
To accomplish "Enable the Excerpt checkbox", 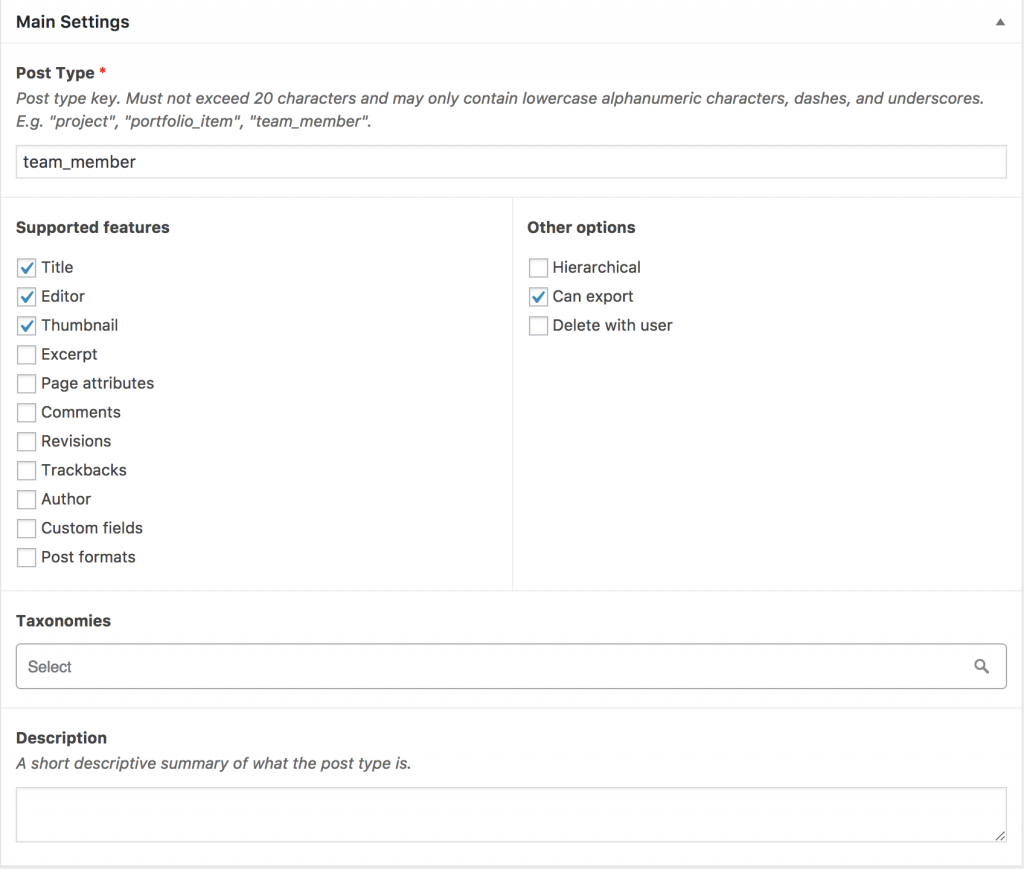I will pos(26,355).
